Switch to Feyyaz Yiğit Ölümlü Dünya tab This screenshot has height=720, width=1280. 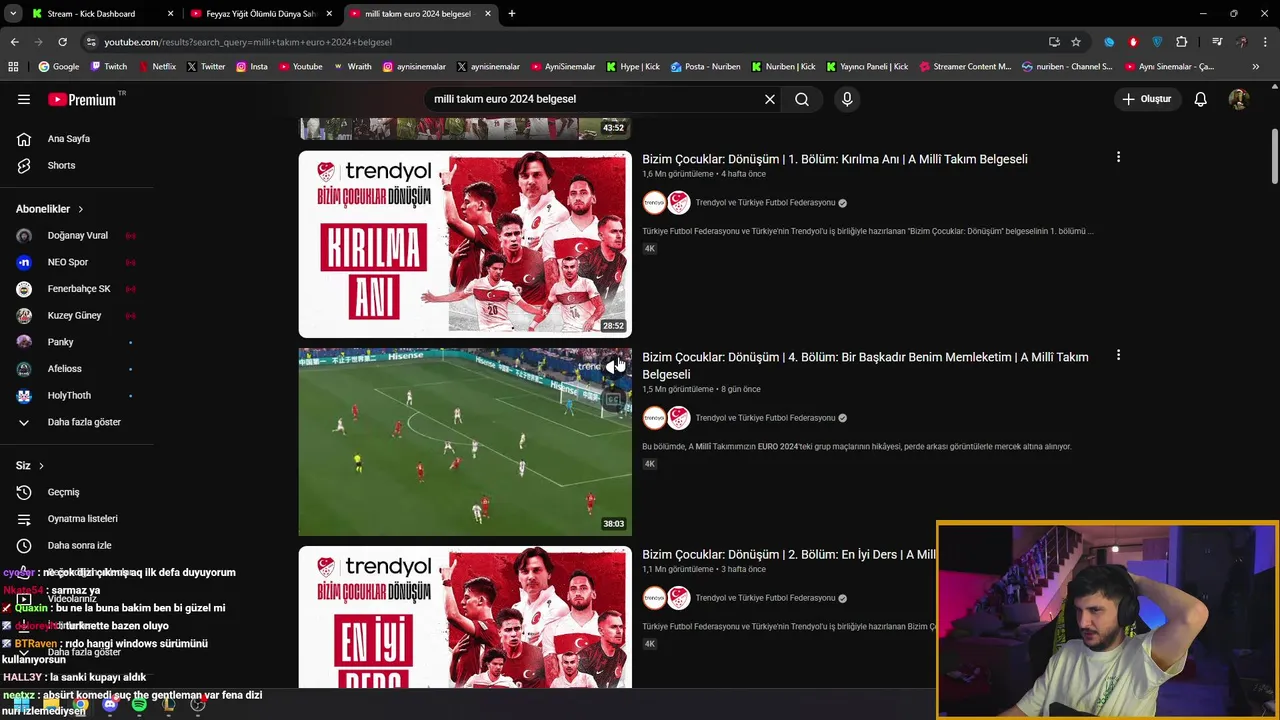pos(261,14)
